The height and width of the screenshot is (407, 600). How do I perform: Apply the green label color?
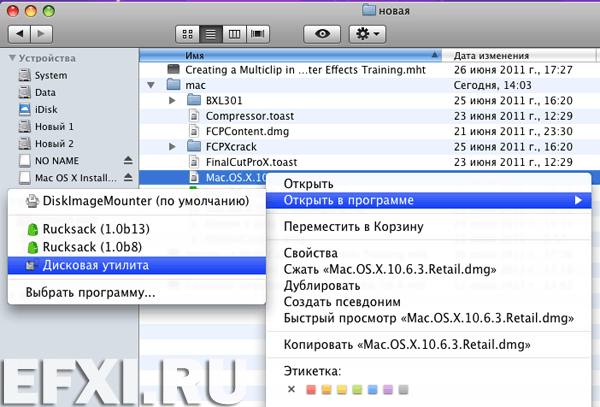click(357, 389)
